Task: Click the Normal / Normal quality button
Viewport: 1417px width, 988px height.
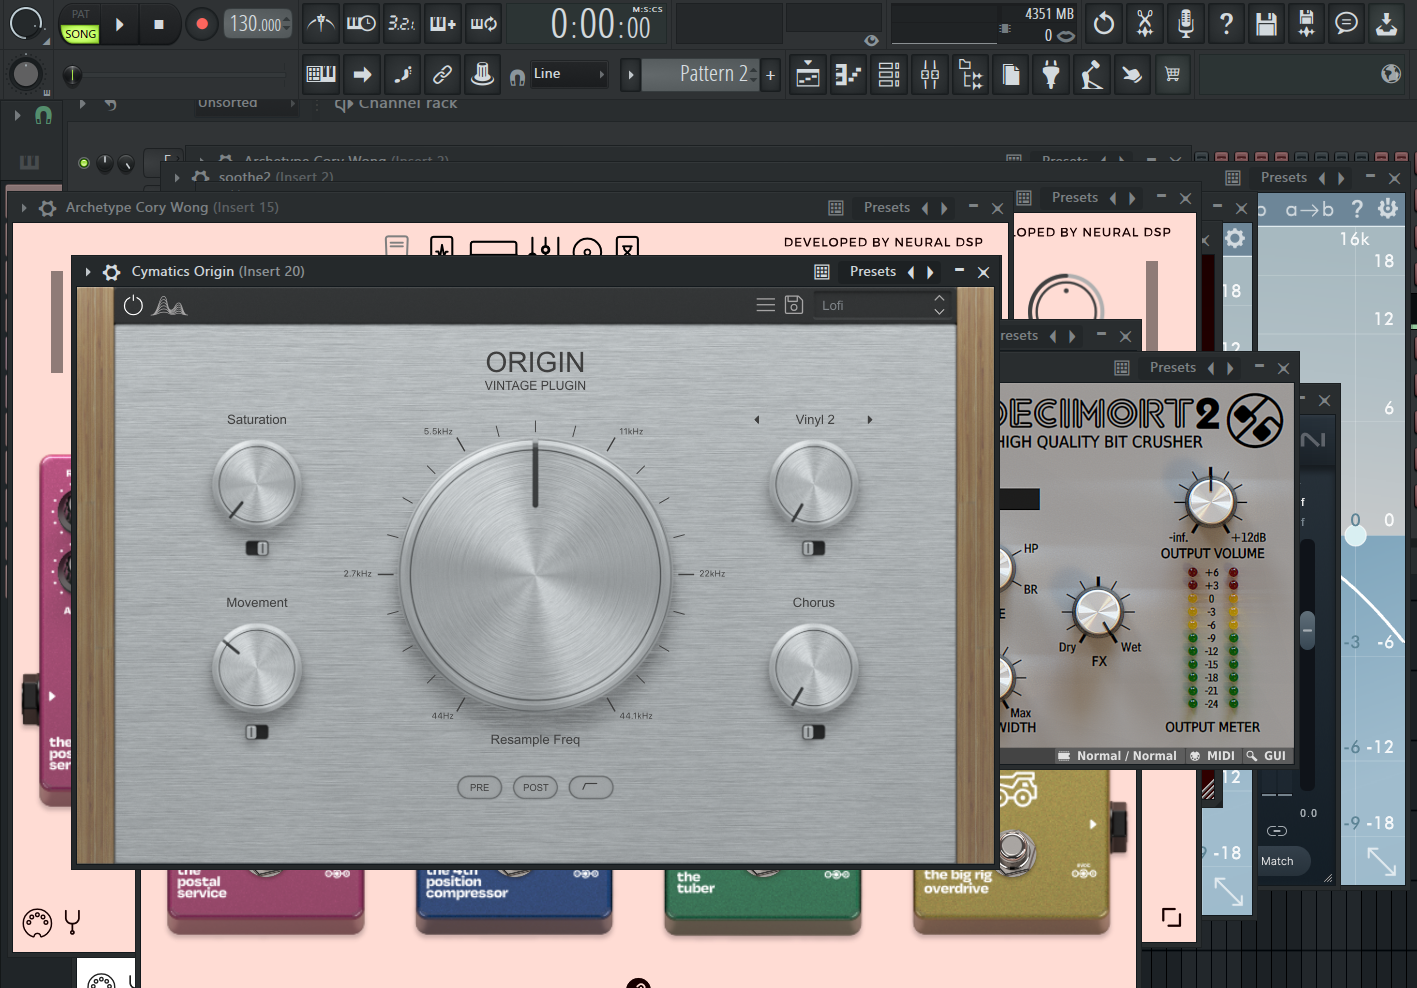Action: (x=1118, y=756)
